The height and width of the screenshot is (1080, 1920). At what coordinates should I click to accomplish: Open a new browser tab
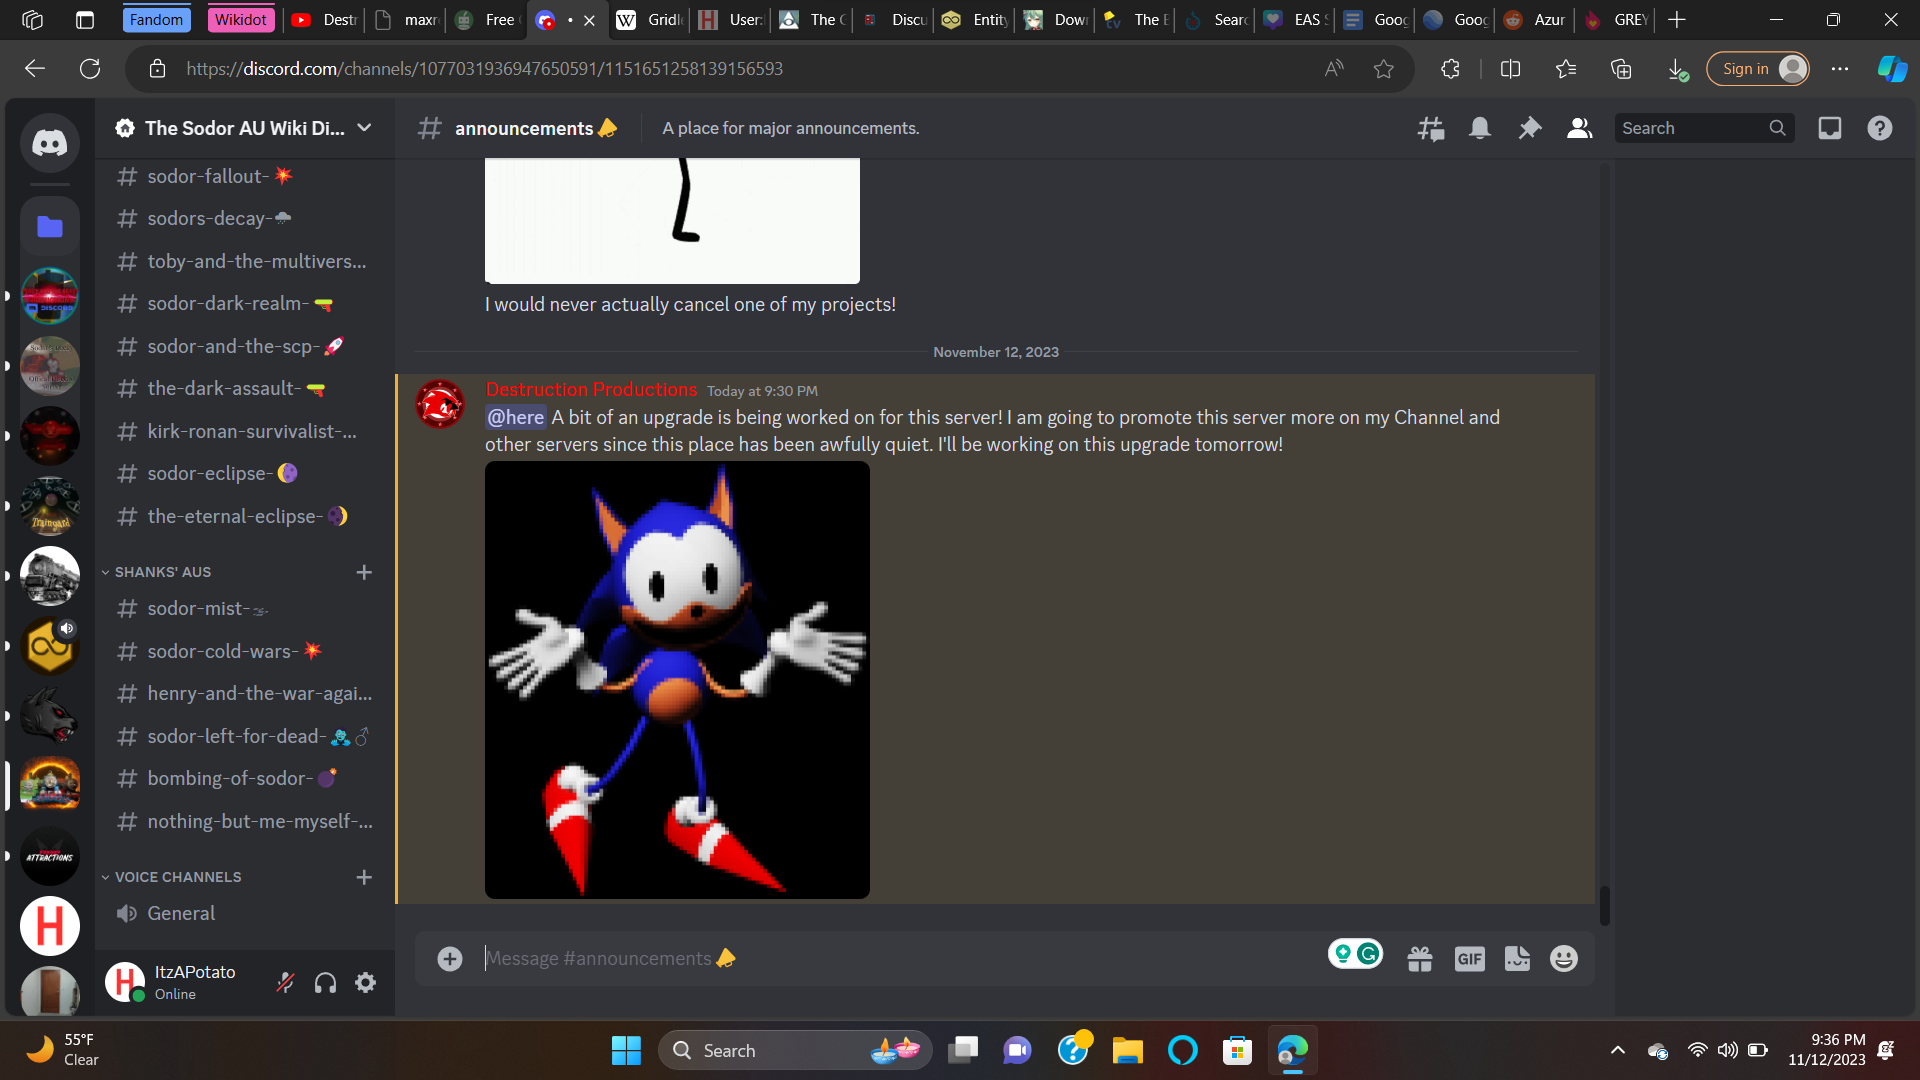[1677, 19]
